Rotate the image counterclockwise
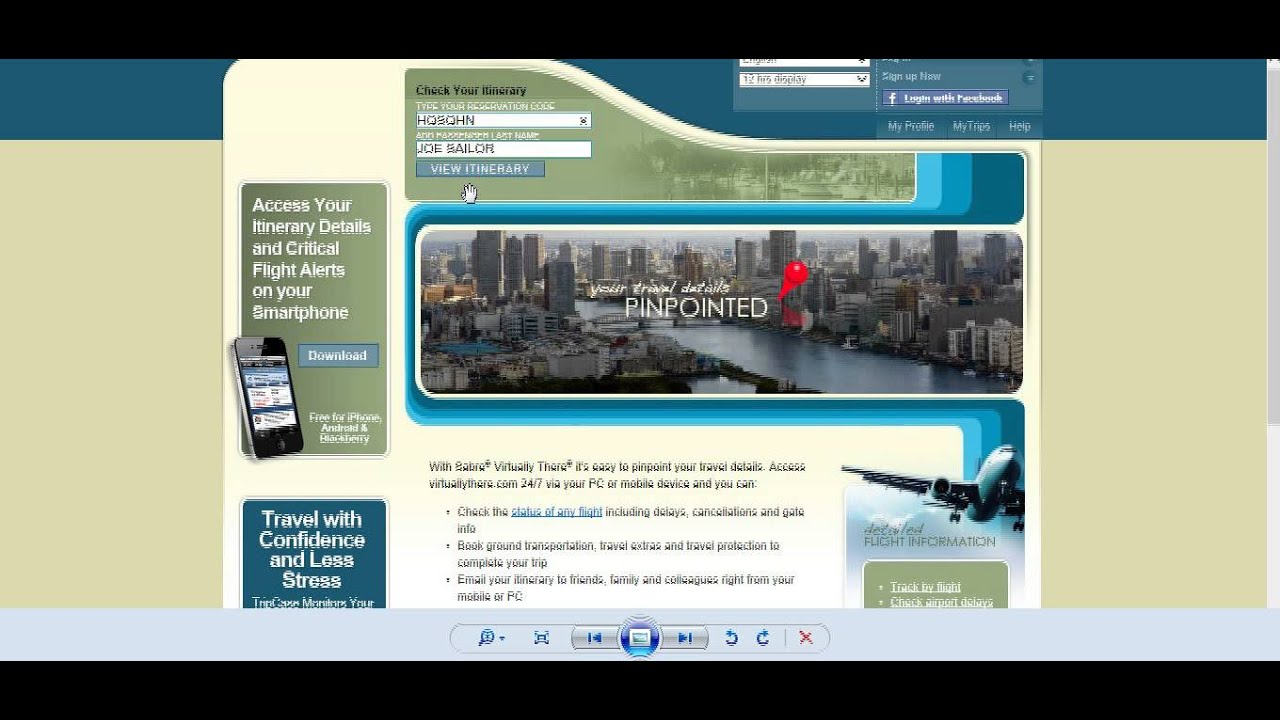 click(731, 638)
